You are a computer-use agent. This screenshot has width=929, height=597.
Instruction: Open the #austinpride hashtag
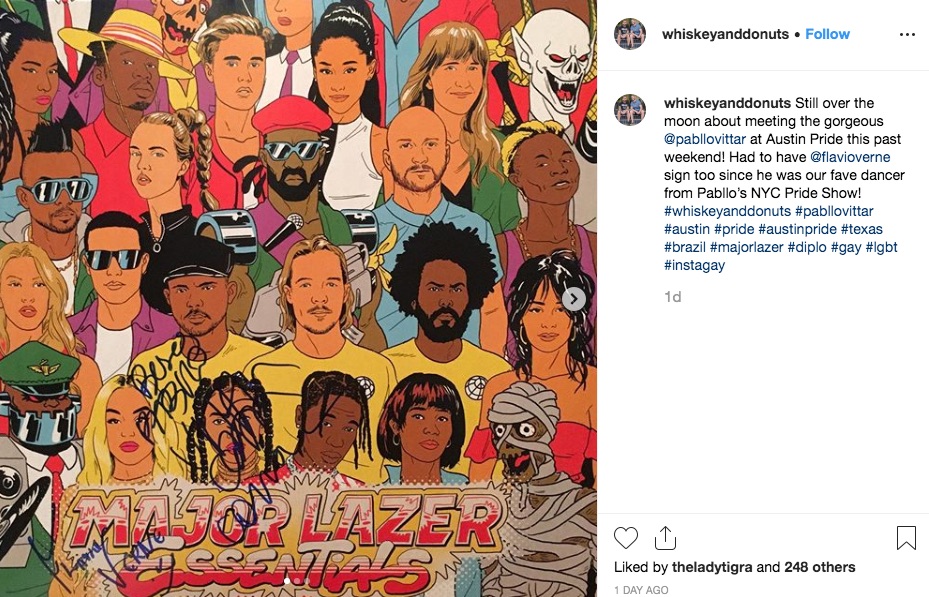coord(797,229)
